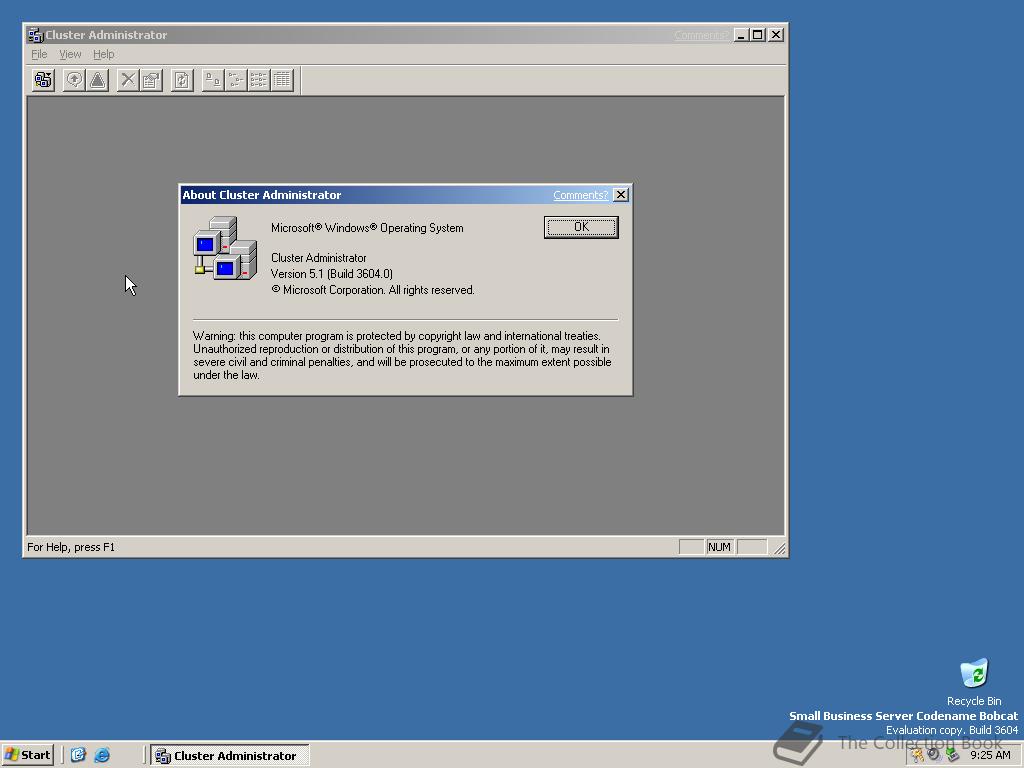Minimize the Cluster Administrator window

pos(741,35)
